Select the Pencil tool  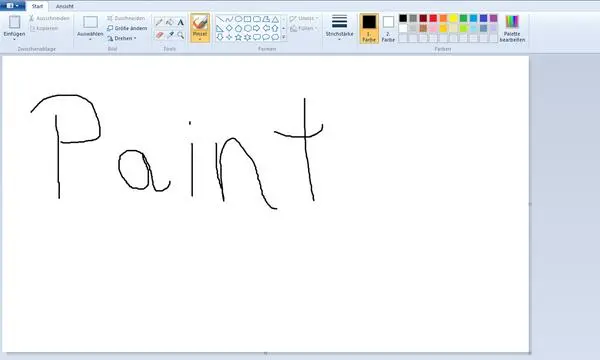159,22
